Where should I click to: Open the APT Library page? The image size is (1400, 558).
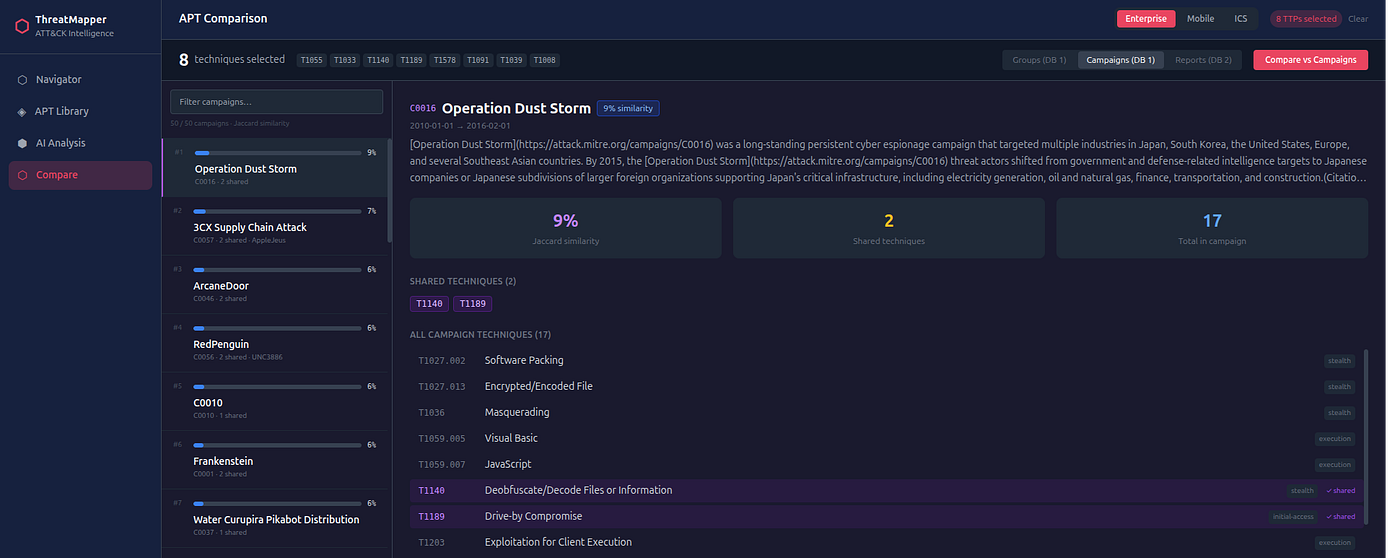tap(80, 112)
